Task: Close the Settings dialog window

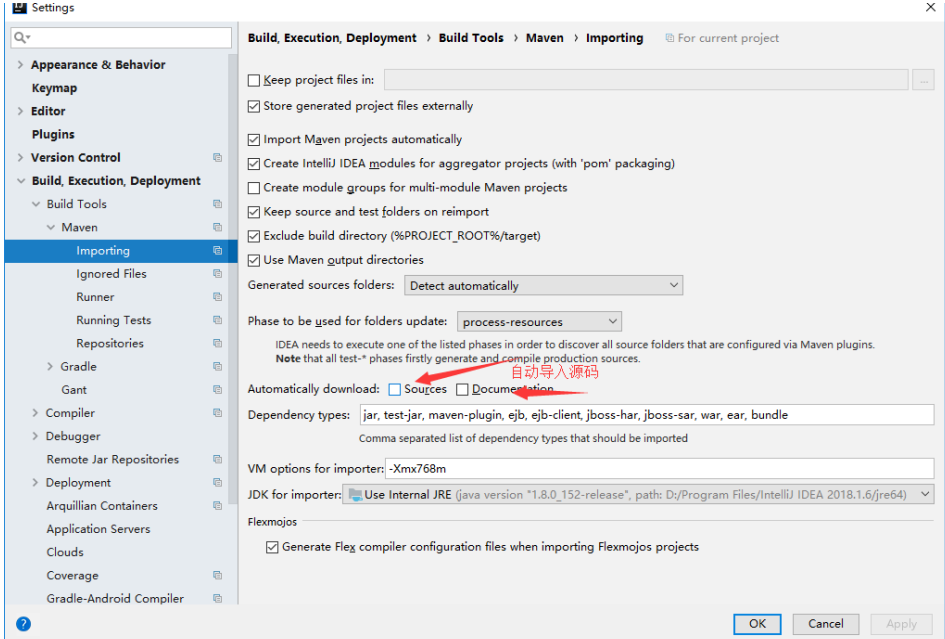Action: pos(931,7)
